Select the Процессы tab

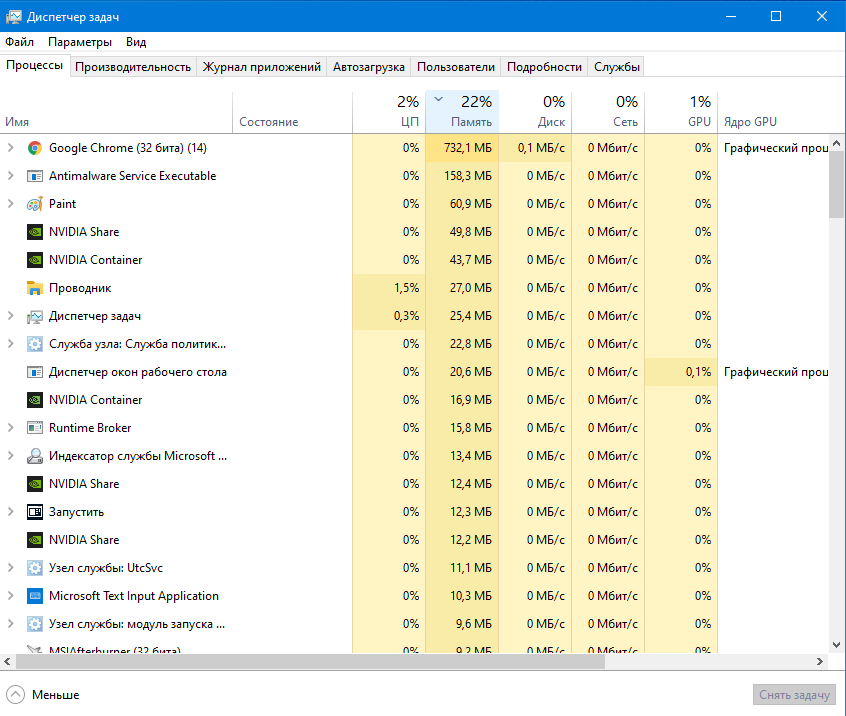point(35,65)
